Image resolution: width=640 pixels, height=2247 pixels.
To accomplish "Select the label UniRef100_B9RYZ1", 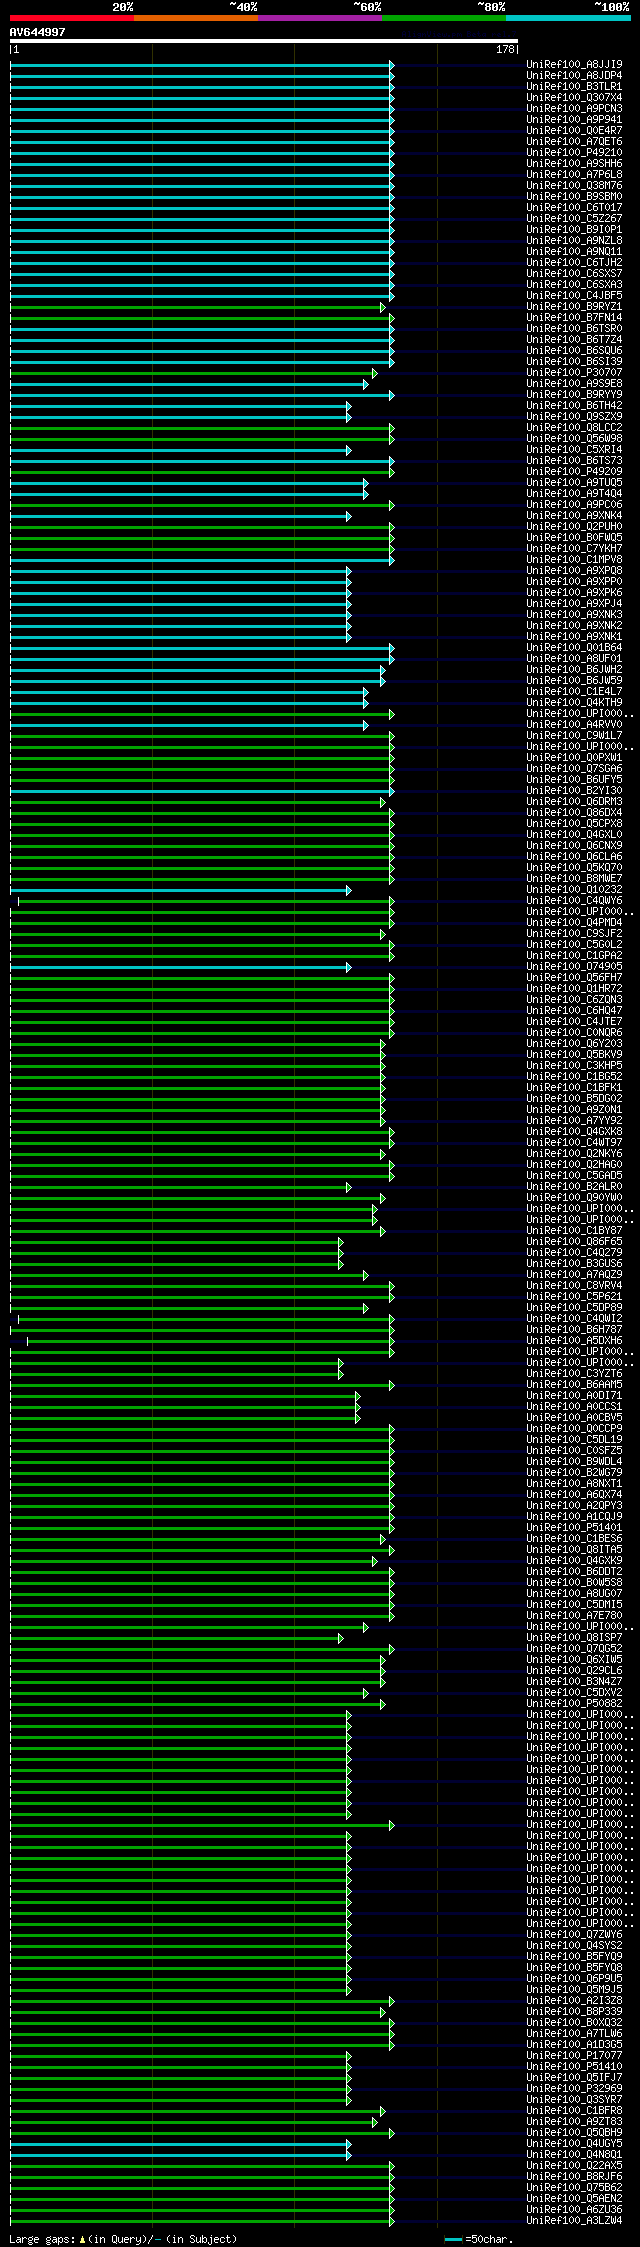I will click(x=574, y=307).
